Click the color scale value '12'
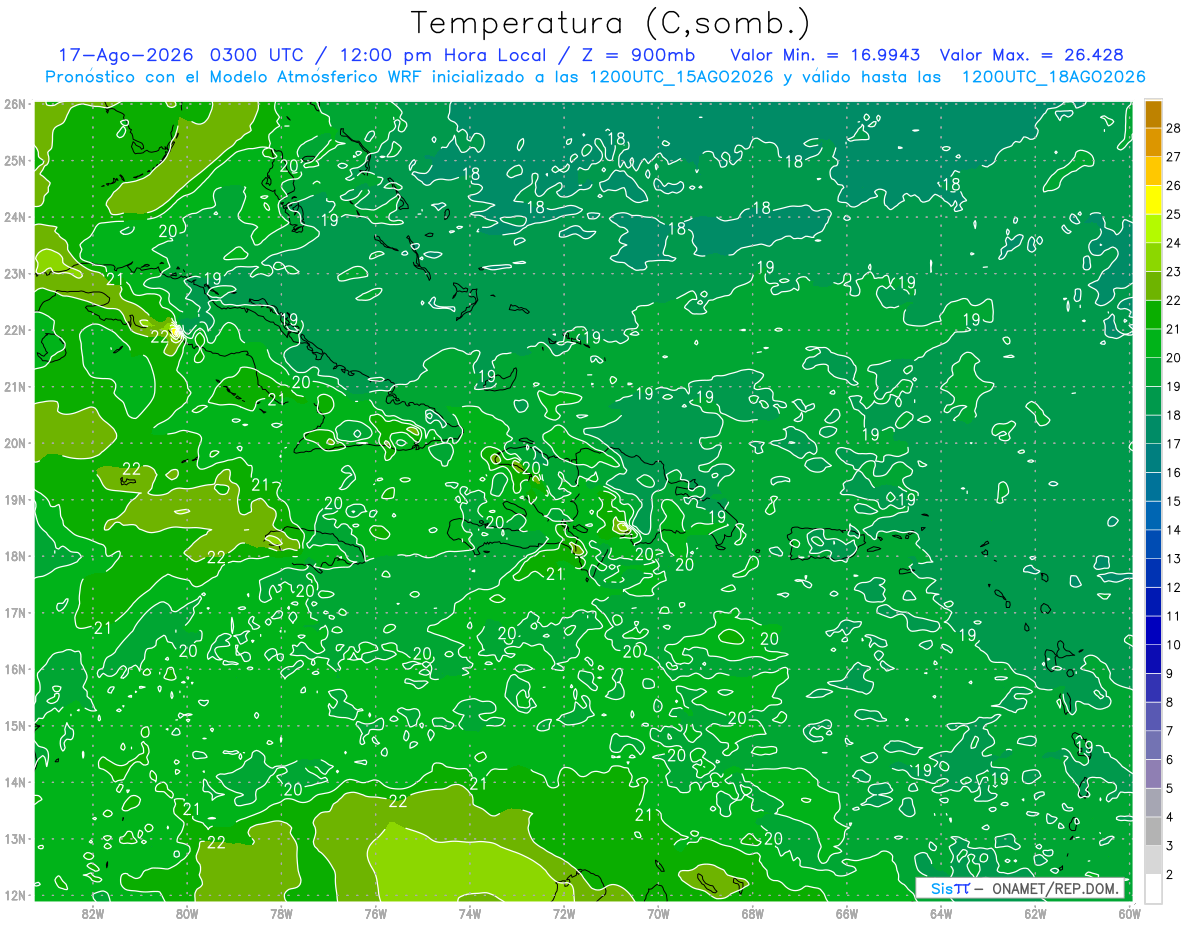This screenshot has width=1200, height=927. coord(1174,587)
